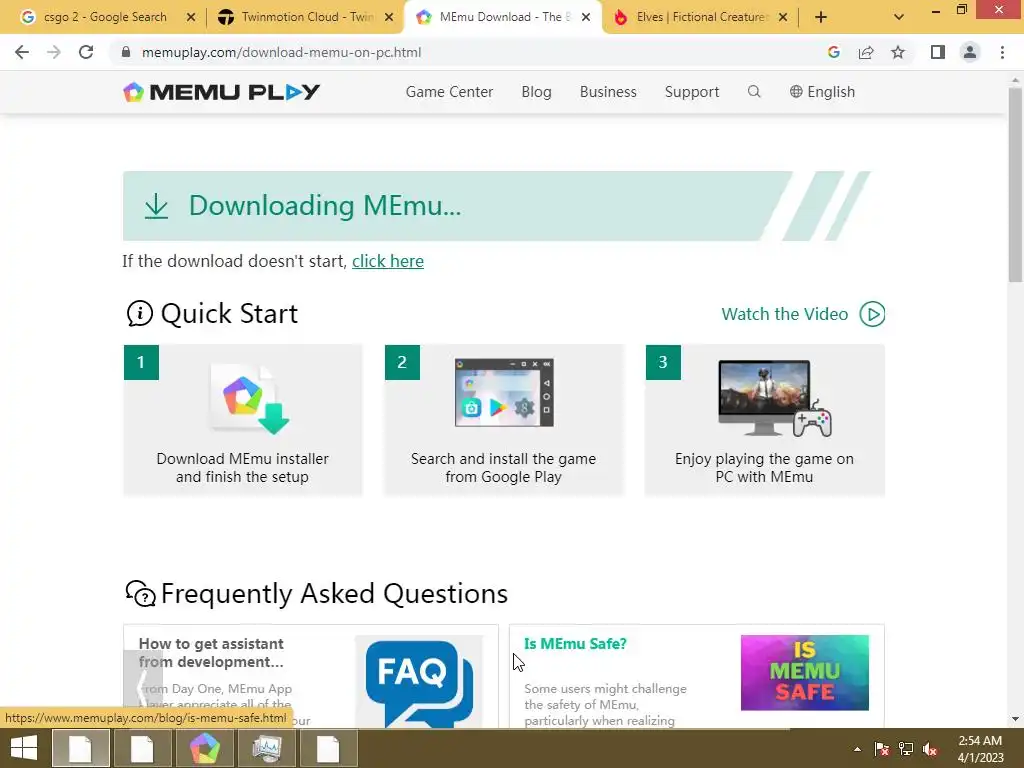Click Watch the Video link
This screenshot has width=1024, height=768.
pos(784,314)
